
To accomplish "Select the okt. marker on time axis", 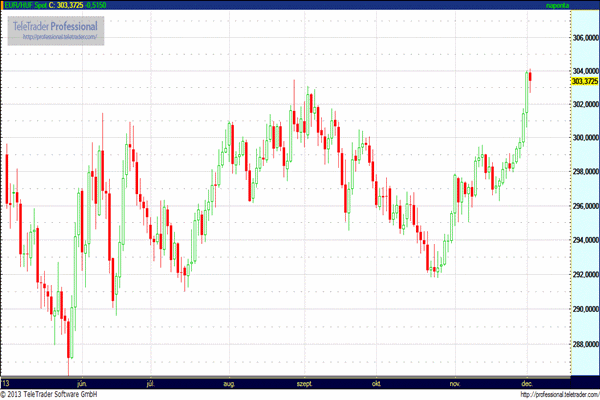I will tap(376, 384).
